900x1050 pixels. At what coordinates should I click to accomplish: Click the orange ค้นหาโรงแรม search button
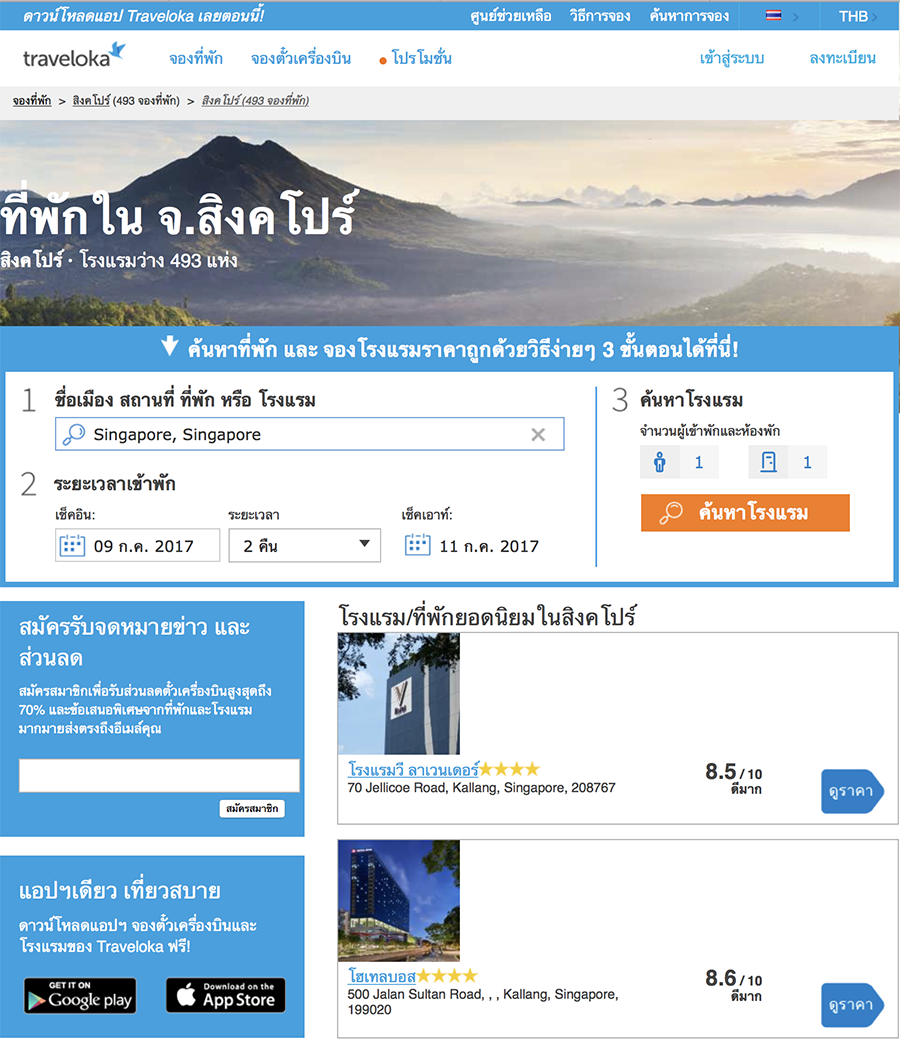click(745, 513)
